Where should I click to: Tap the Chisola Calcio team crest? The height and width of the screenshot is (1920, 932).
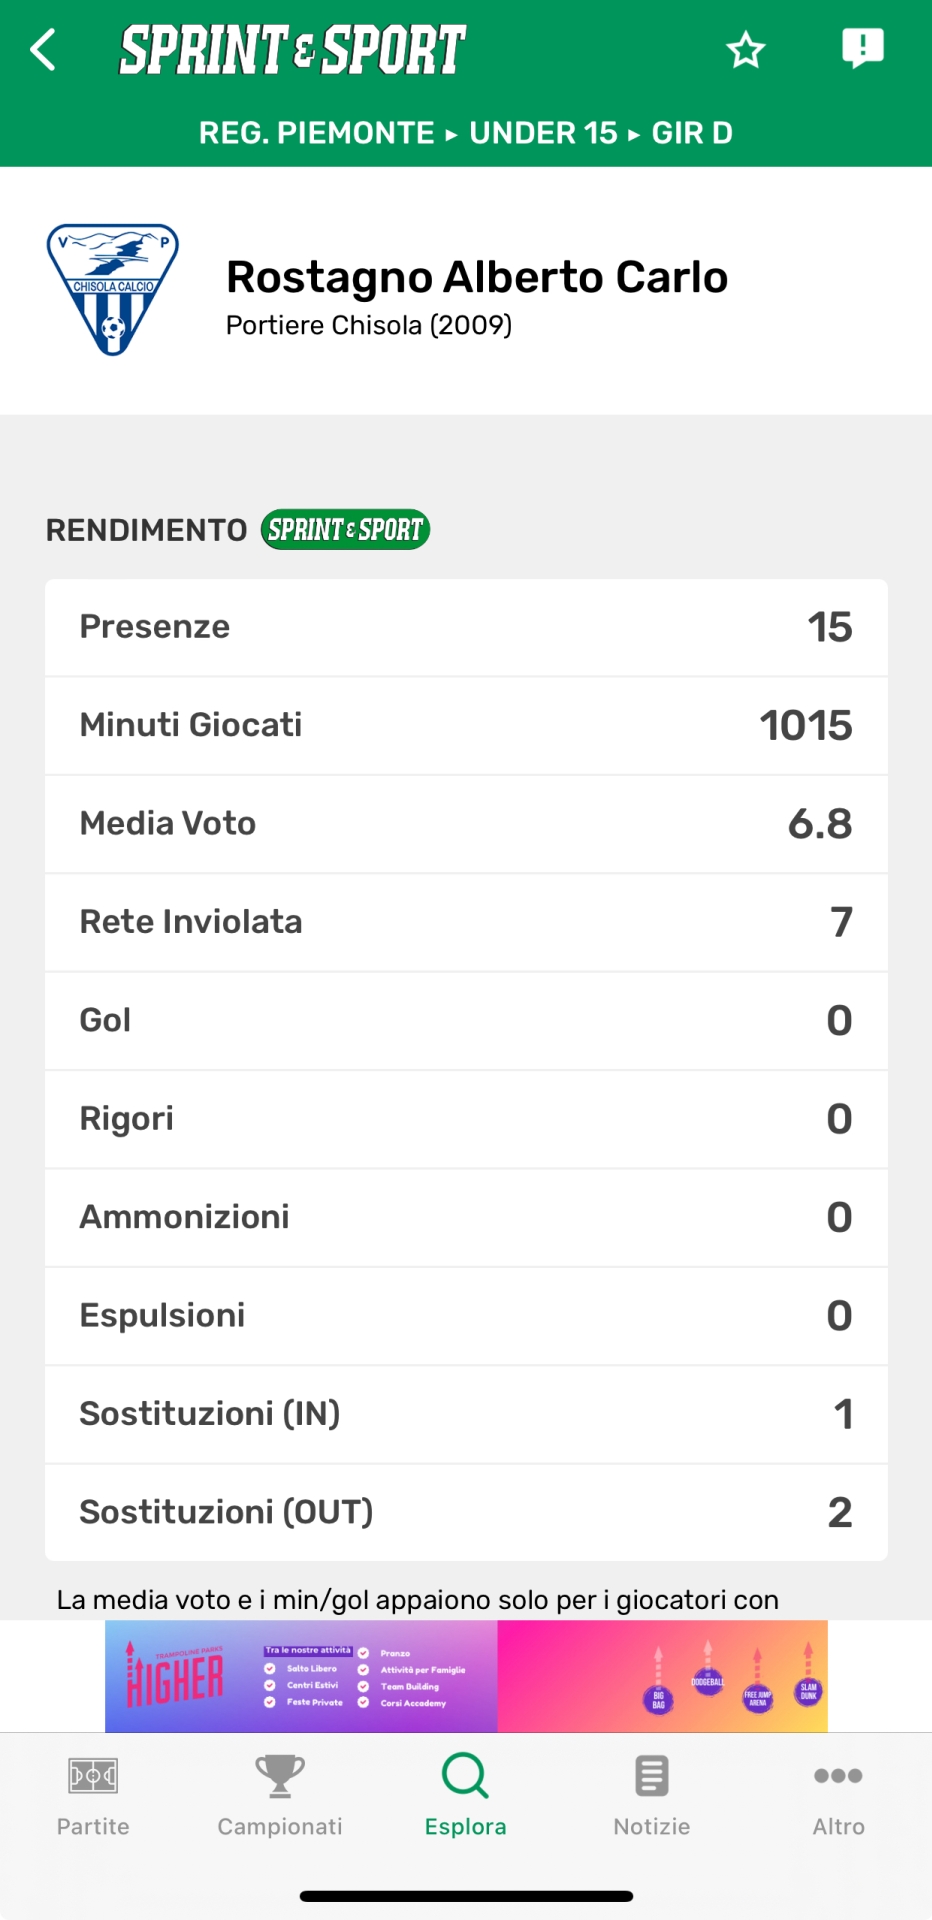point(113,289)
